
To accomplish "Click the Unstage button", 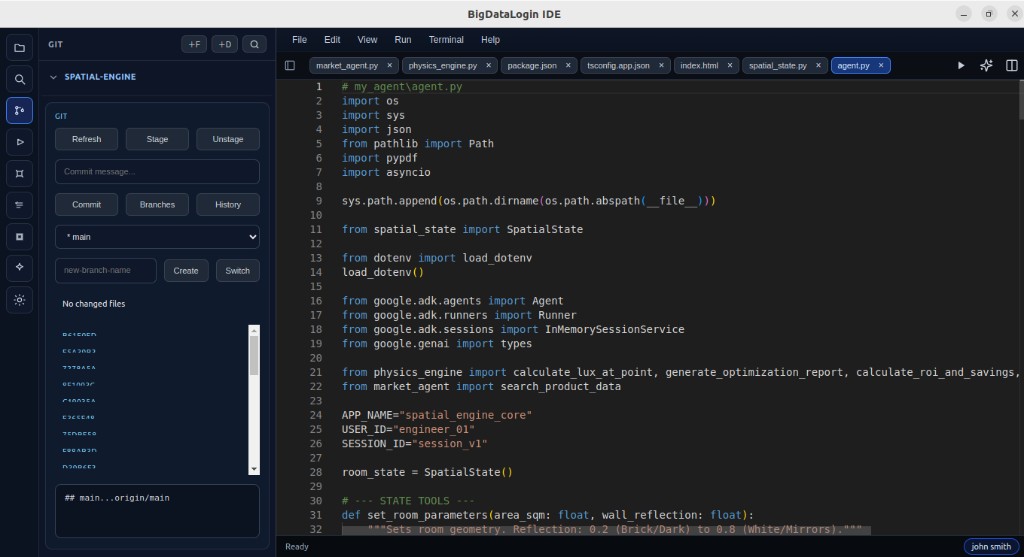I will (x=227, y=139).
